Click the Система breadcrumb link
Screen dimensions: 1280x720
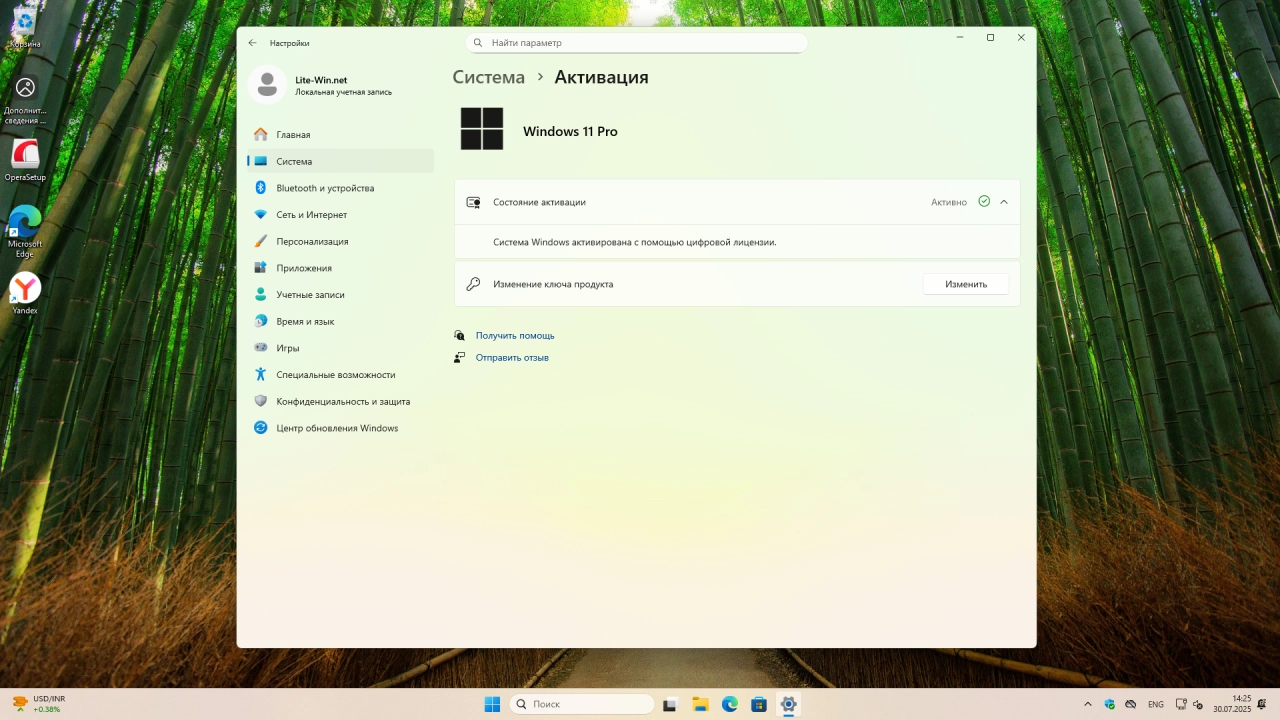[x=488, y=77]
